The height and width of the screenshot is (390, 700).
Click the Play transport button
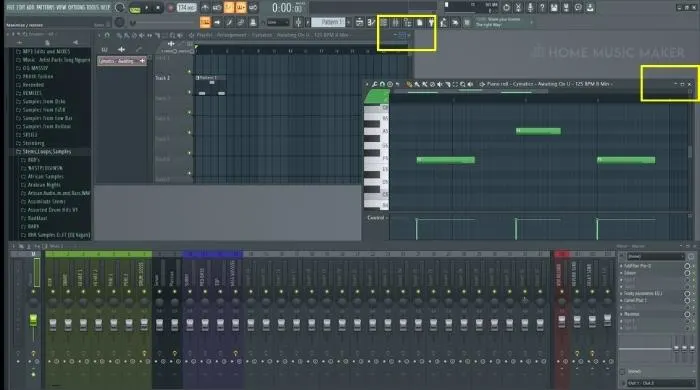coord(146,8)
